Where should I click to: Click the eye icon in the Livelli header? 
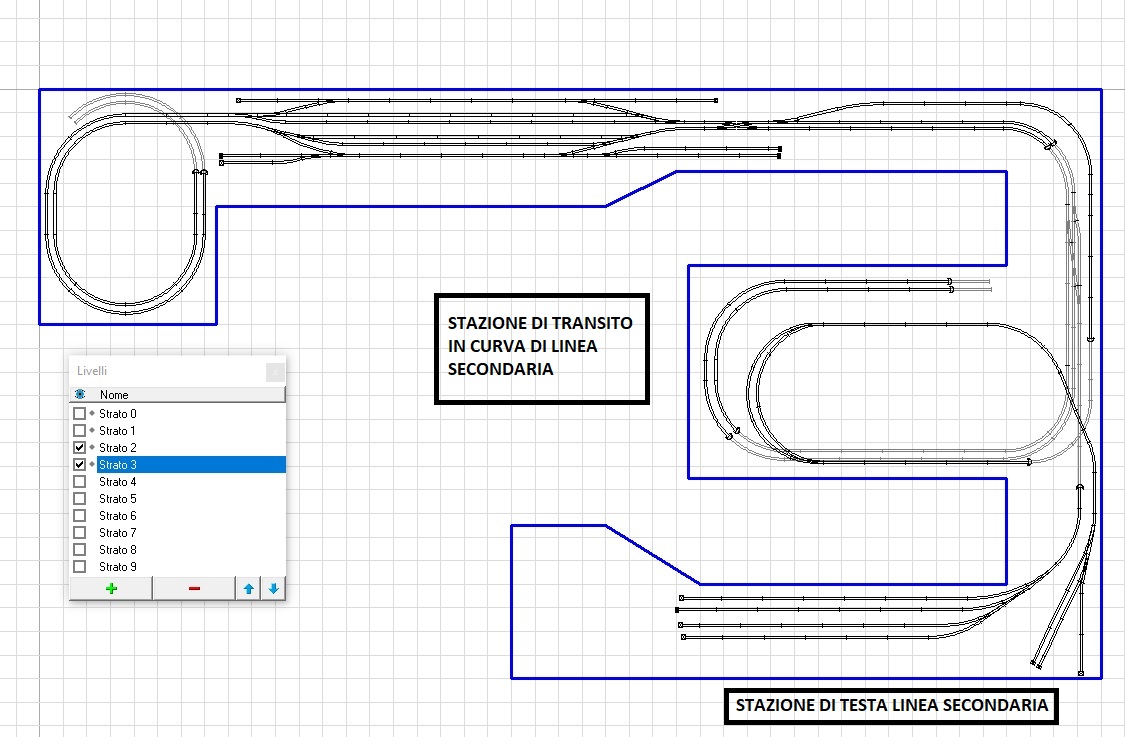pos(80,395)
